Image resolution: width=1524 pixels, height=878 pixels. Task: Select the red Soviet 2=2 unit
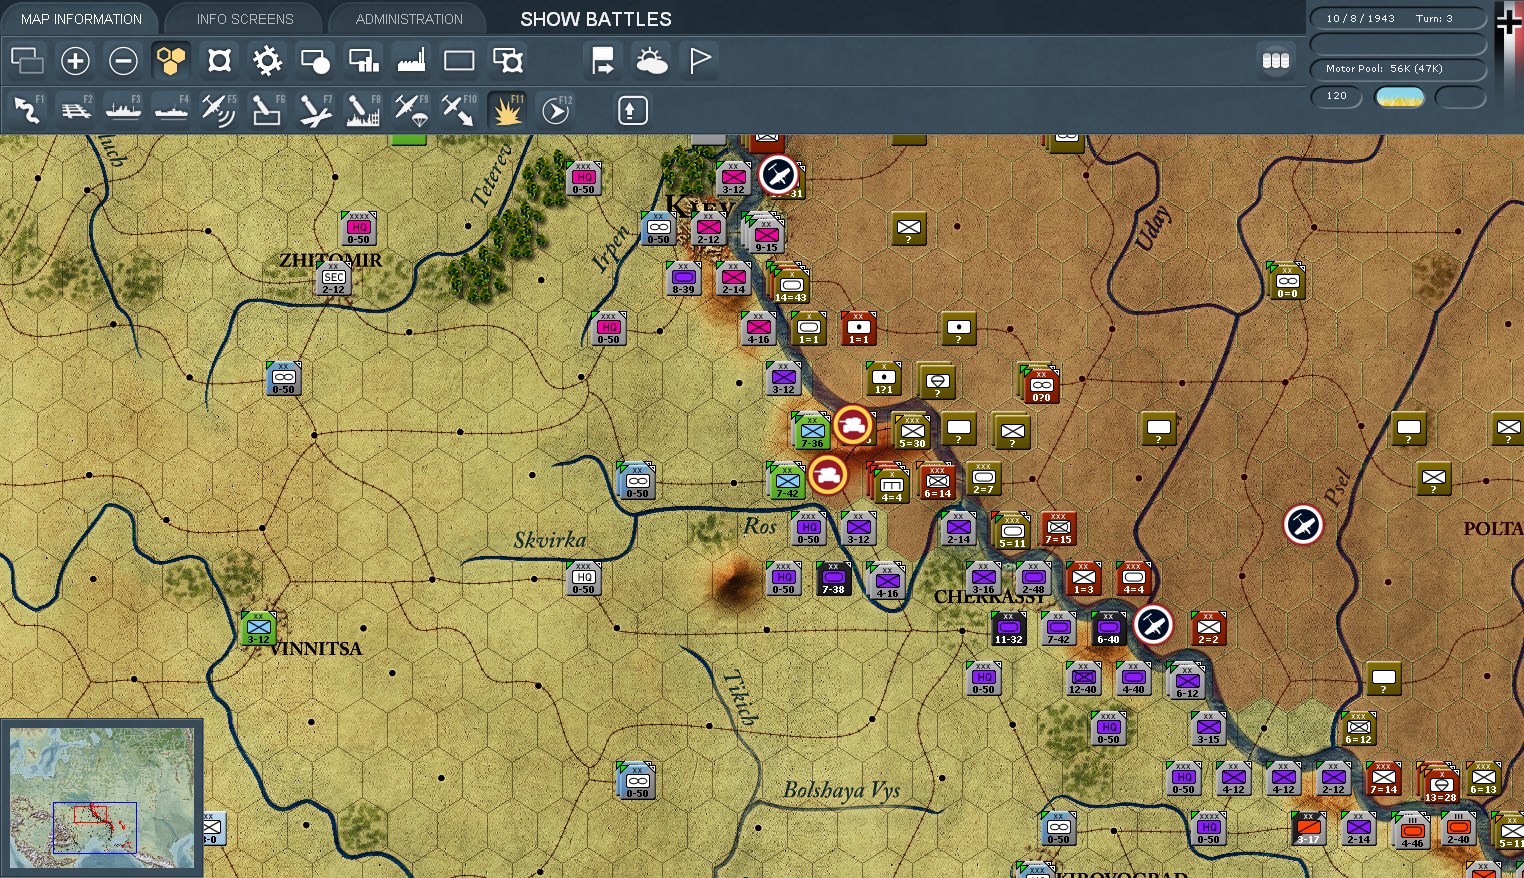tap(1209, 629)
